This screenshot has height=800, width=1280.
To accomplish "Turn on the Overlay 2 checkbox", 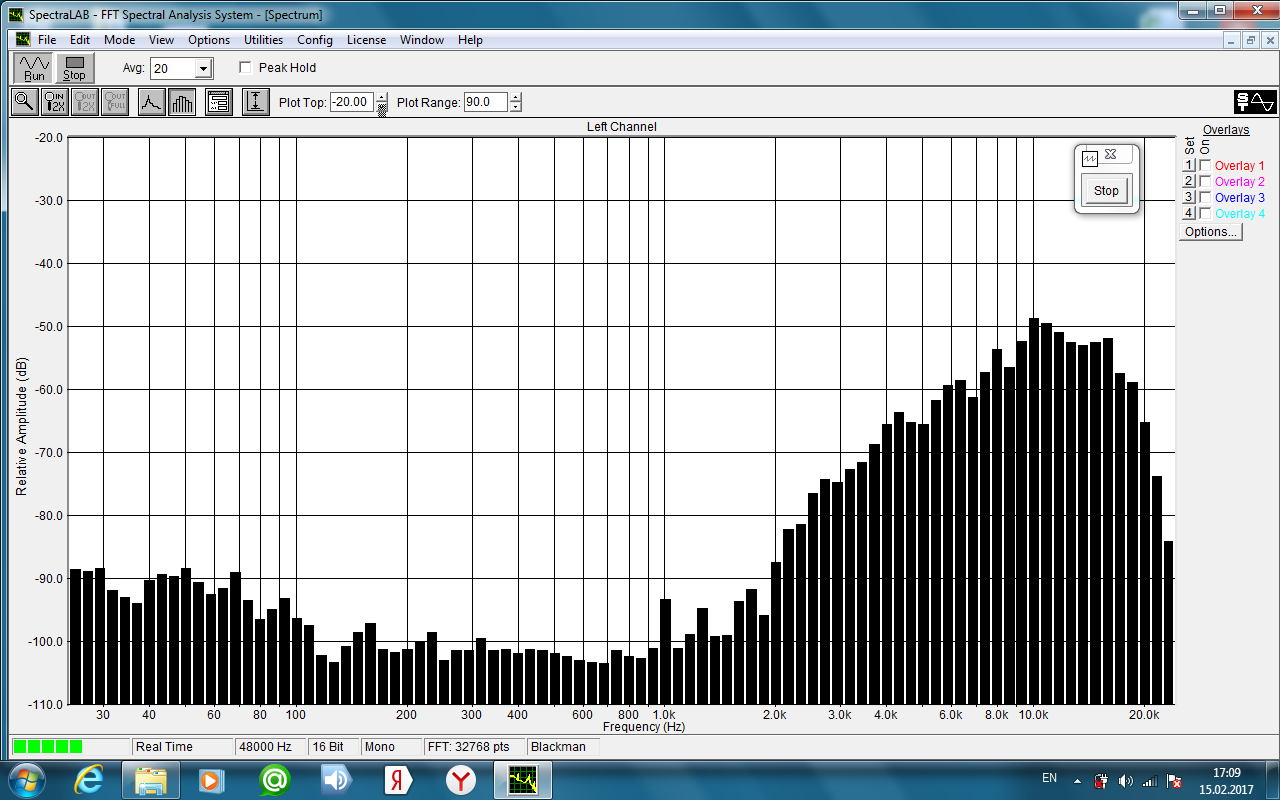I will 1206,182.
